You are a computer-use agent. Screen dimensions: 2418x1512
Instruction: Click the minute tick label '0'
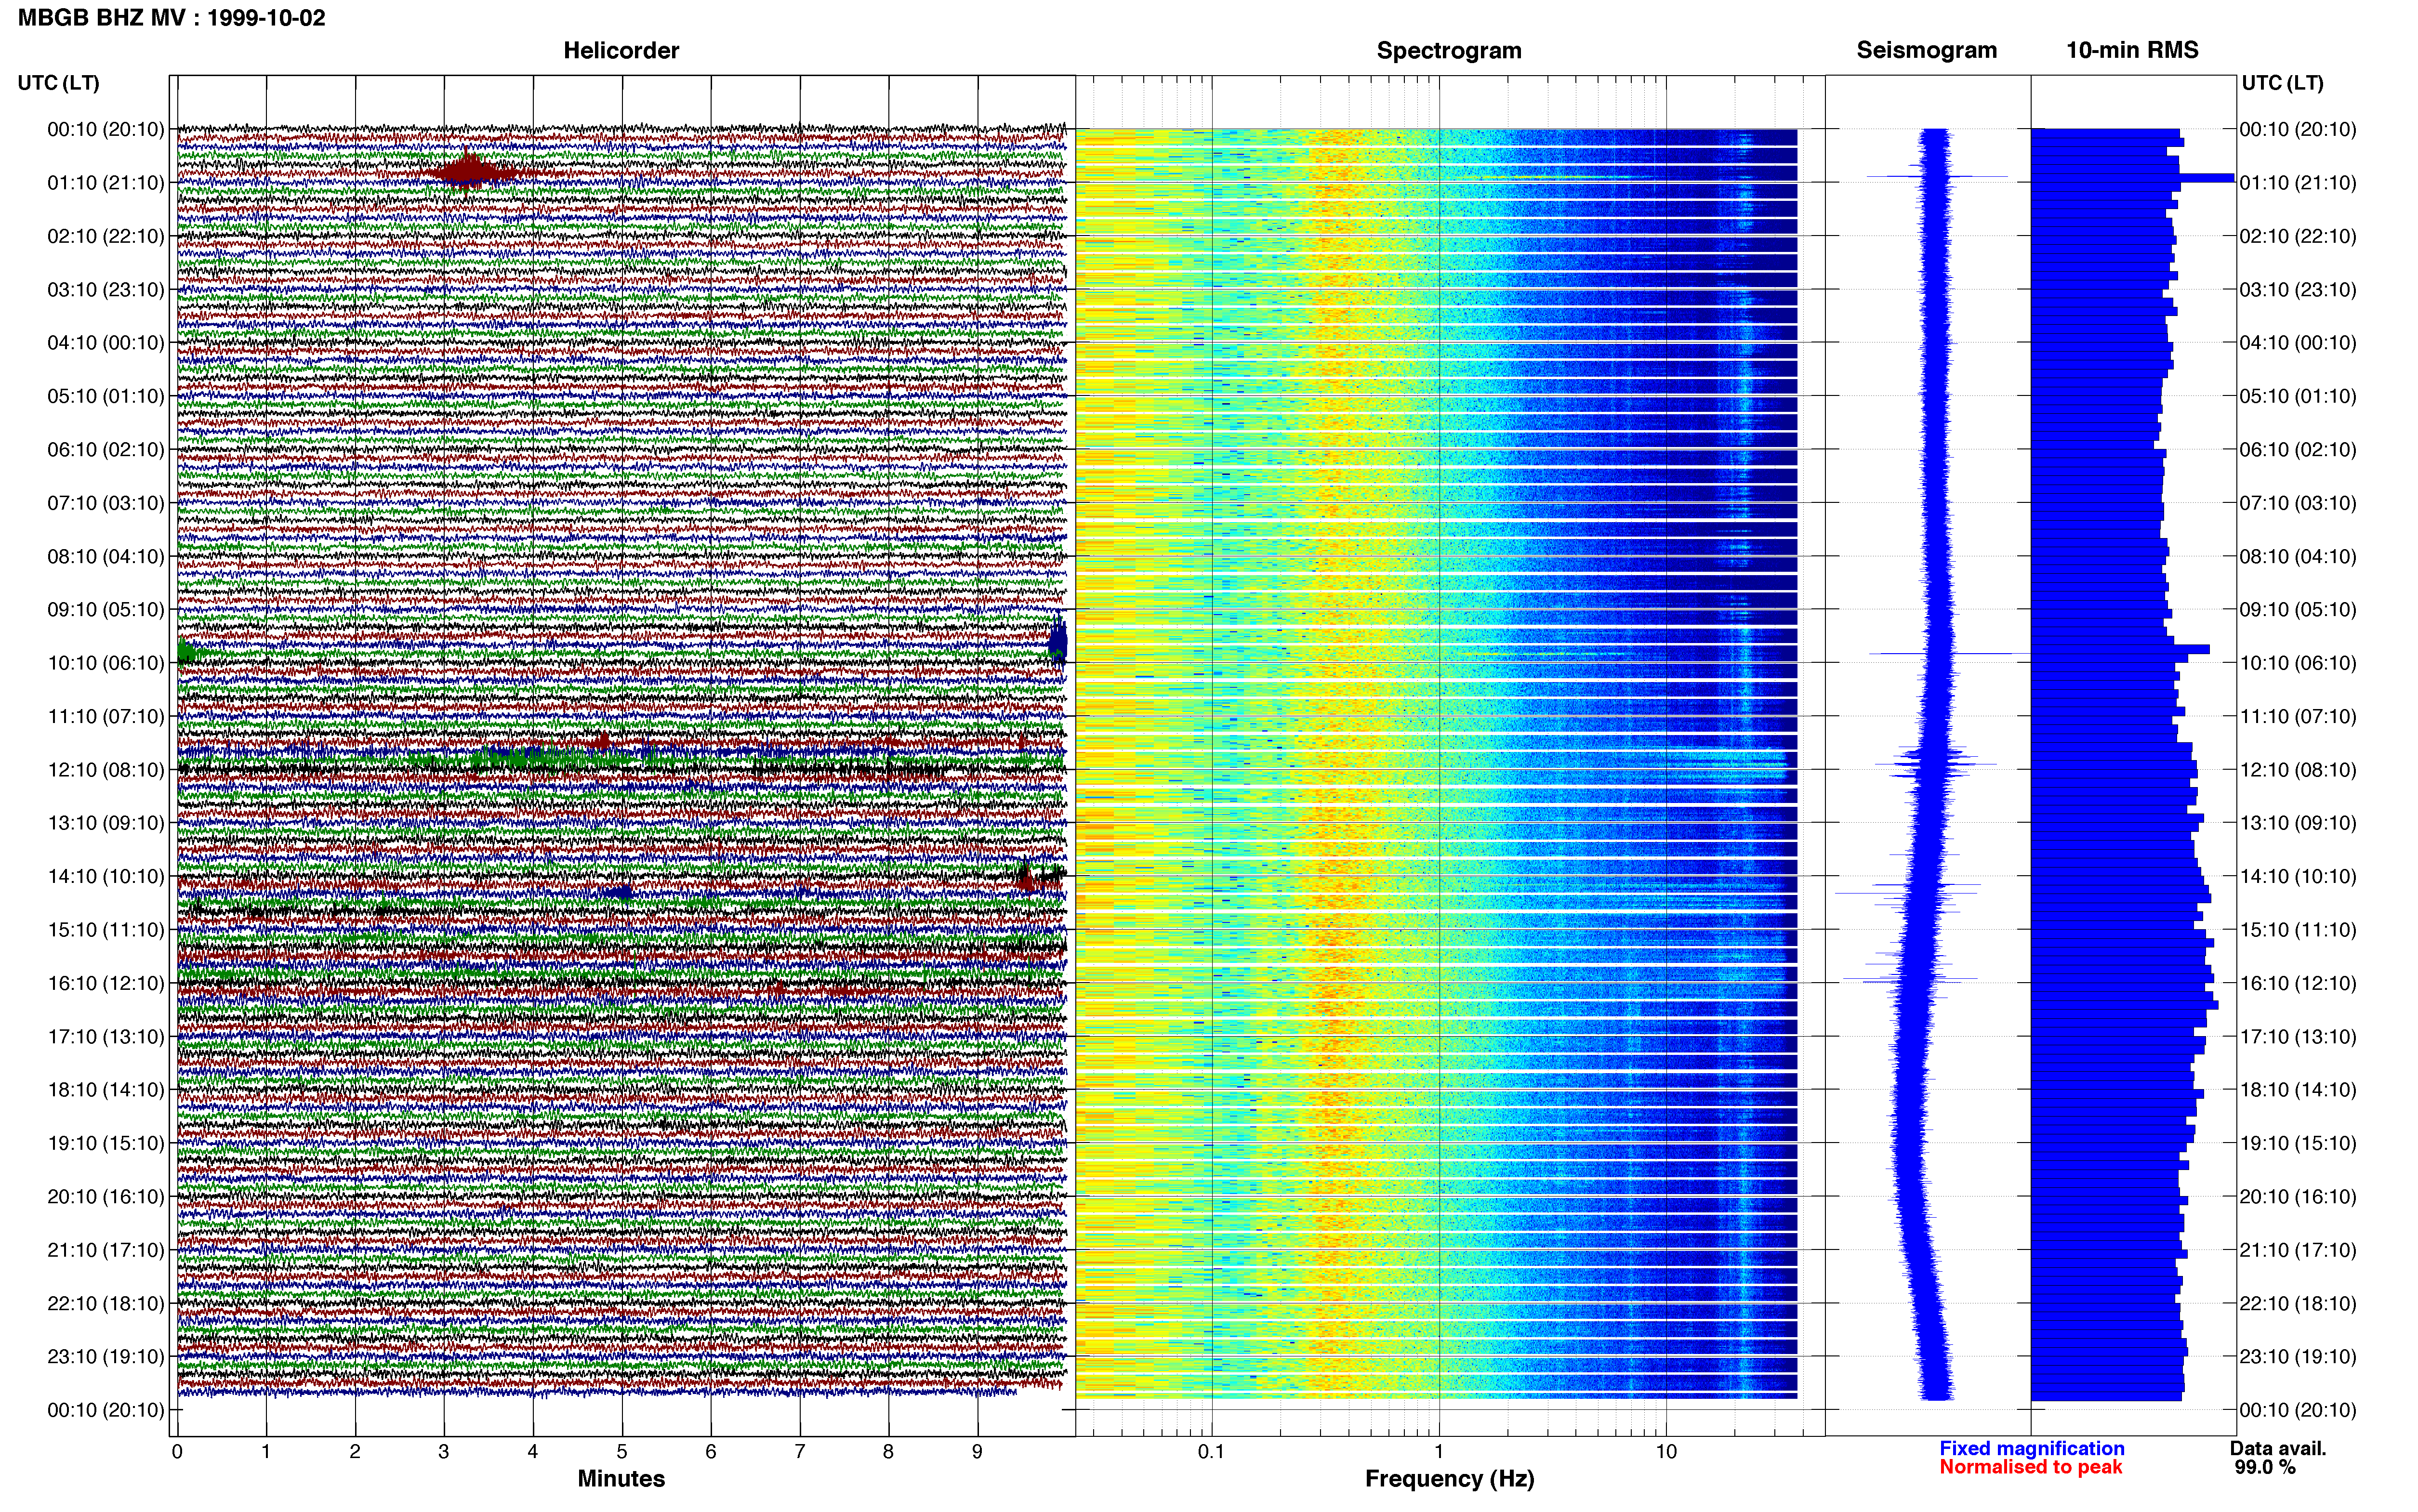coord(177,1452)
